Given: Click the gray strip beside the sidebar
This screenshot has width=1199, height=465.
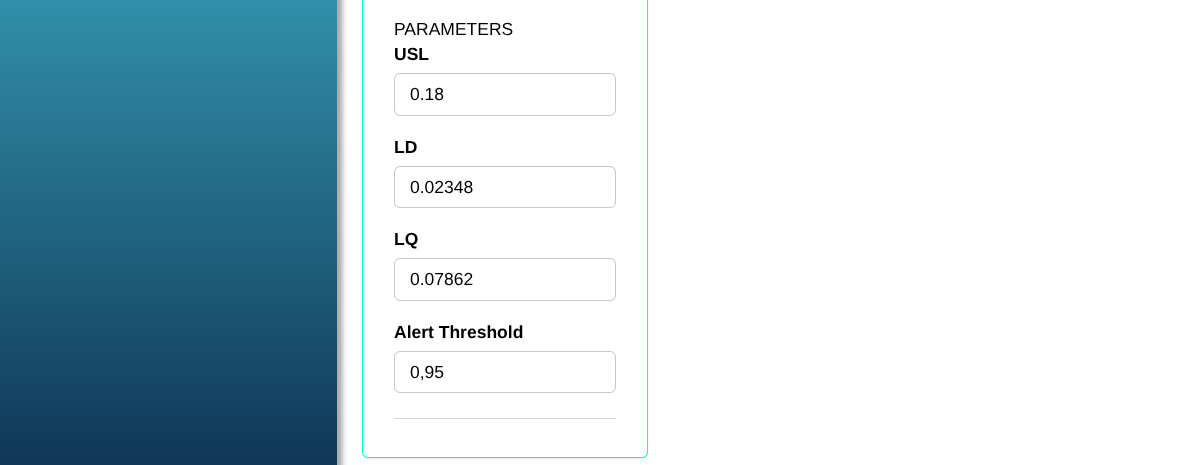Looking at the screenshot, I should point(341,232).
